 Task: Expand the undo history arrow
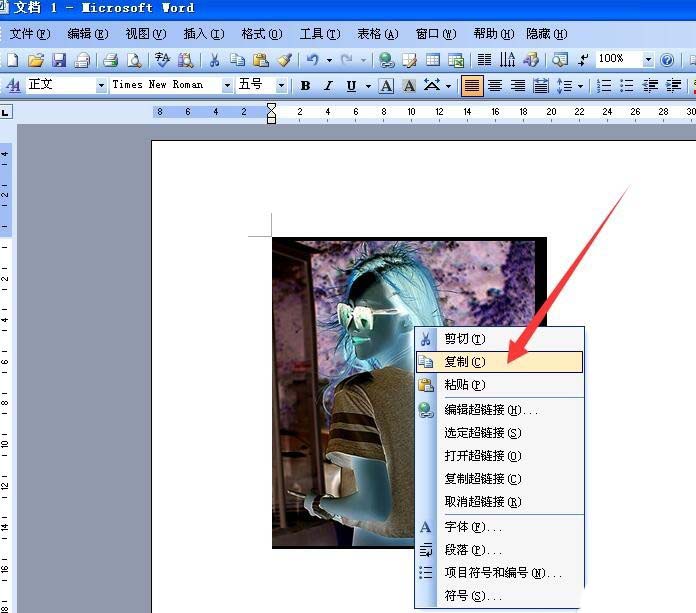coord(329,60)
